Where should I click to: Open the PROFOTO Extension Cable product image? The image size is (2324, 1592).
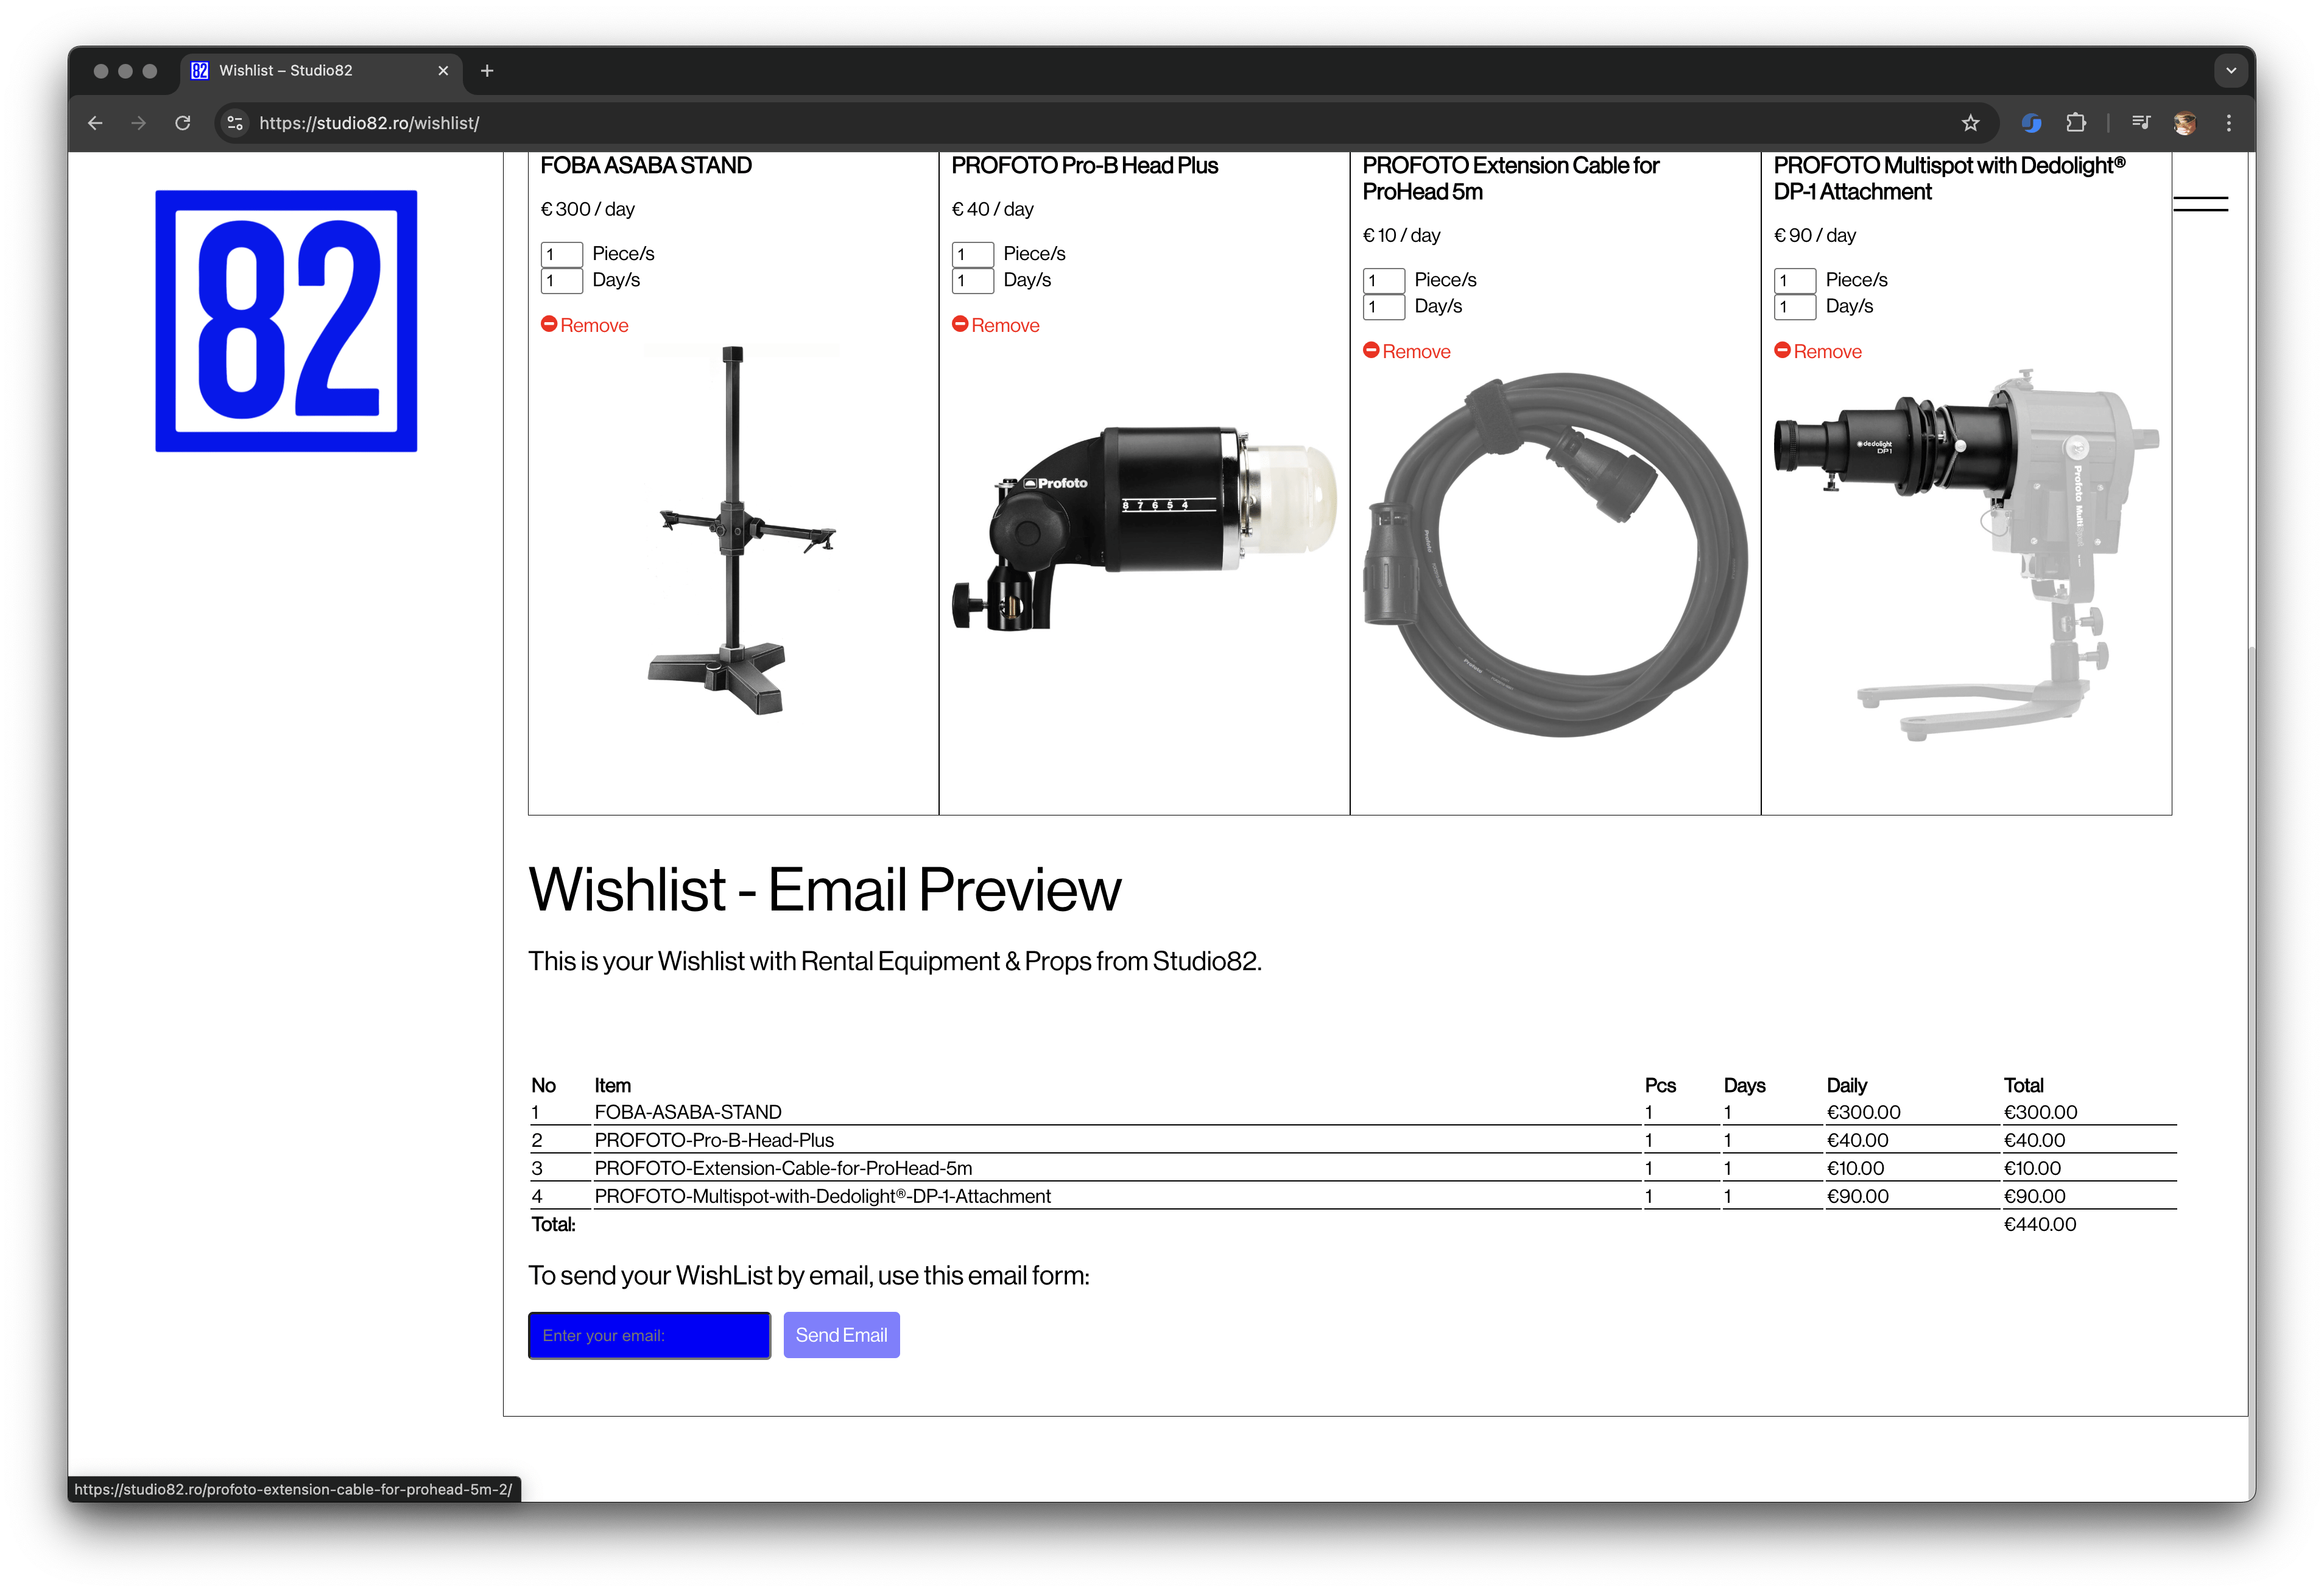click(x=1555, y=555)
